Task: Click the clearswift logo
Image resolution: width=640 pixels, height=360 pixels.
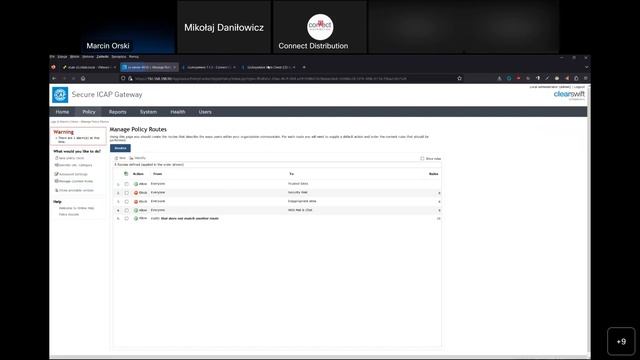Action: click(569, 95)
